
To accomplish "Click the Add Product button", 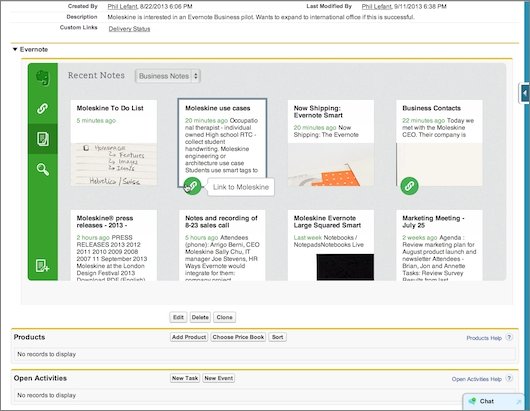I will (x=189, y=337).
